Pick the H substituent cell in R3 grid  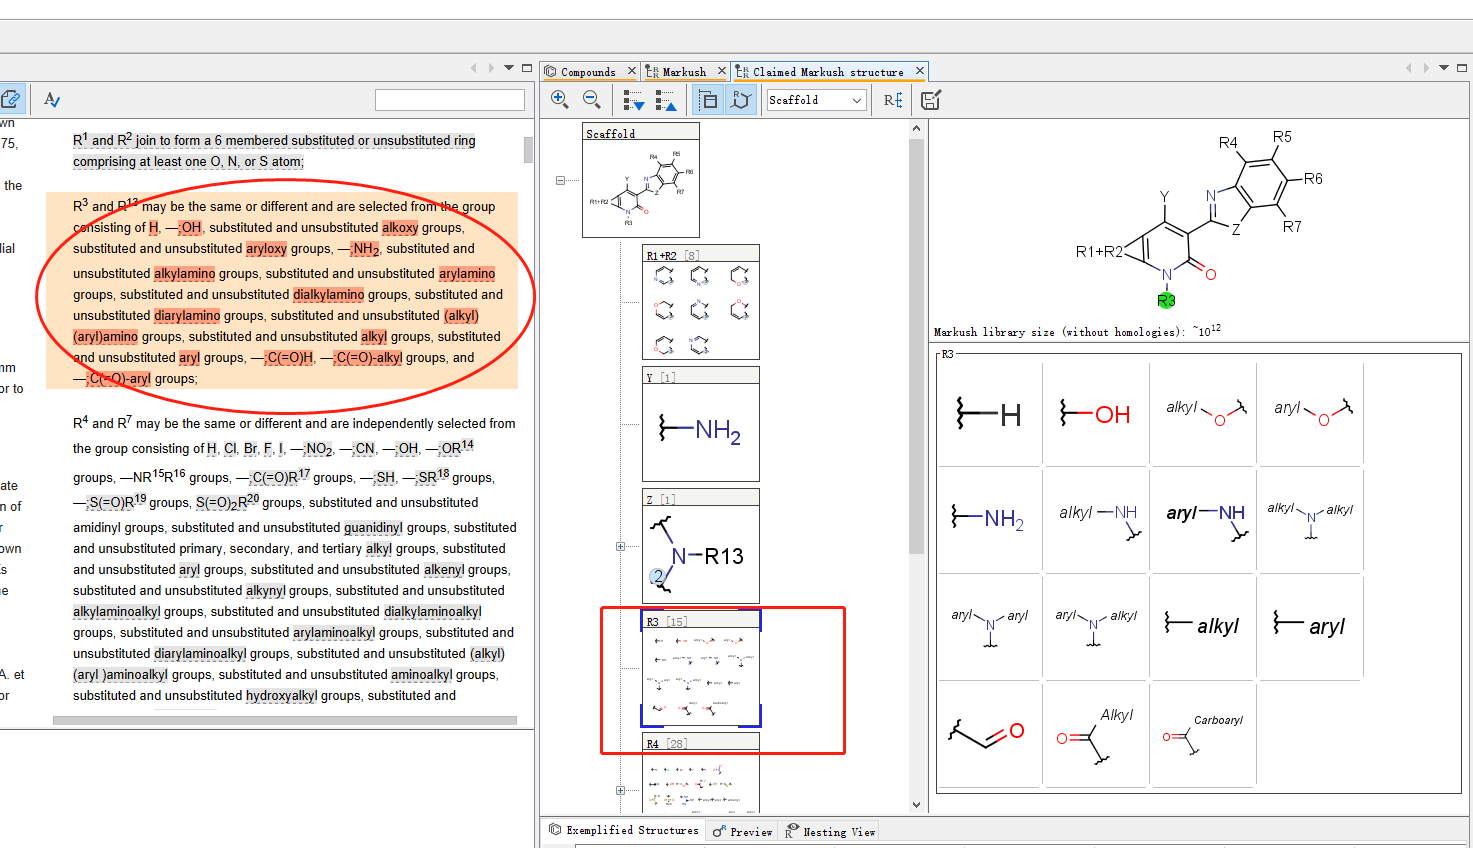(989, 413)
